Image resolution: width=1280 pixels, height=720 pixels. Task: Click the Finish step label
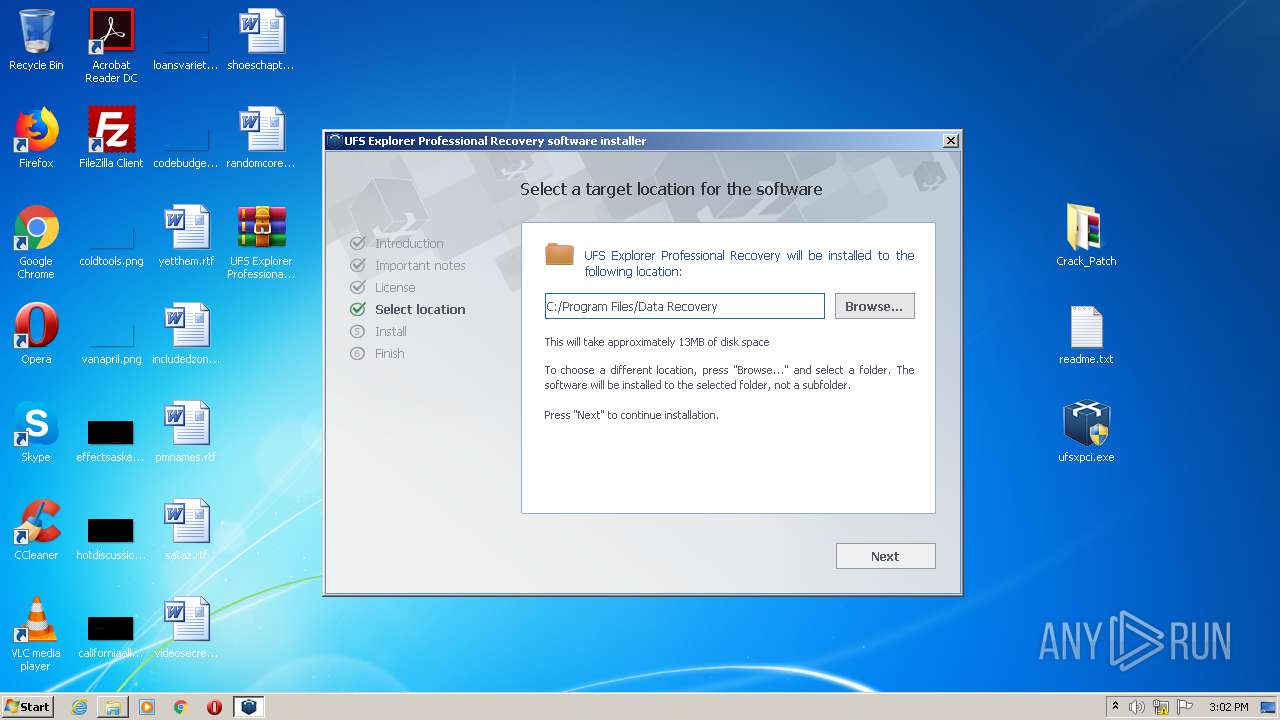(390, 353)
